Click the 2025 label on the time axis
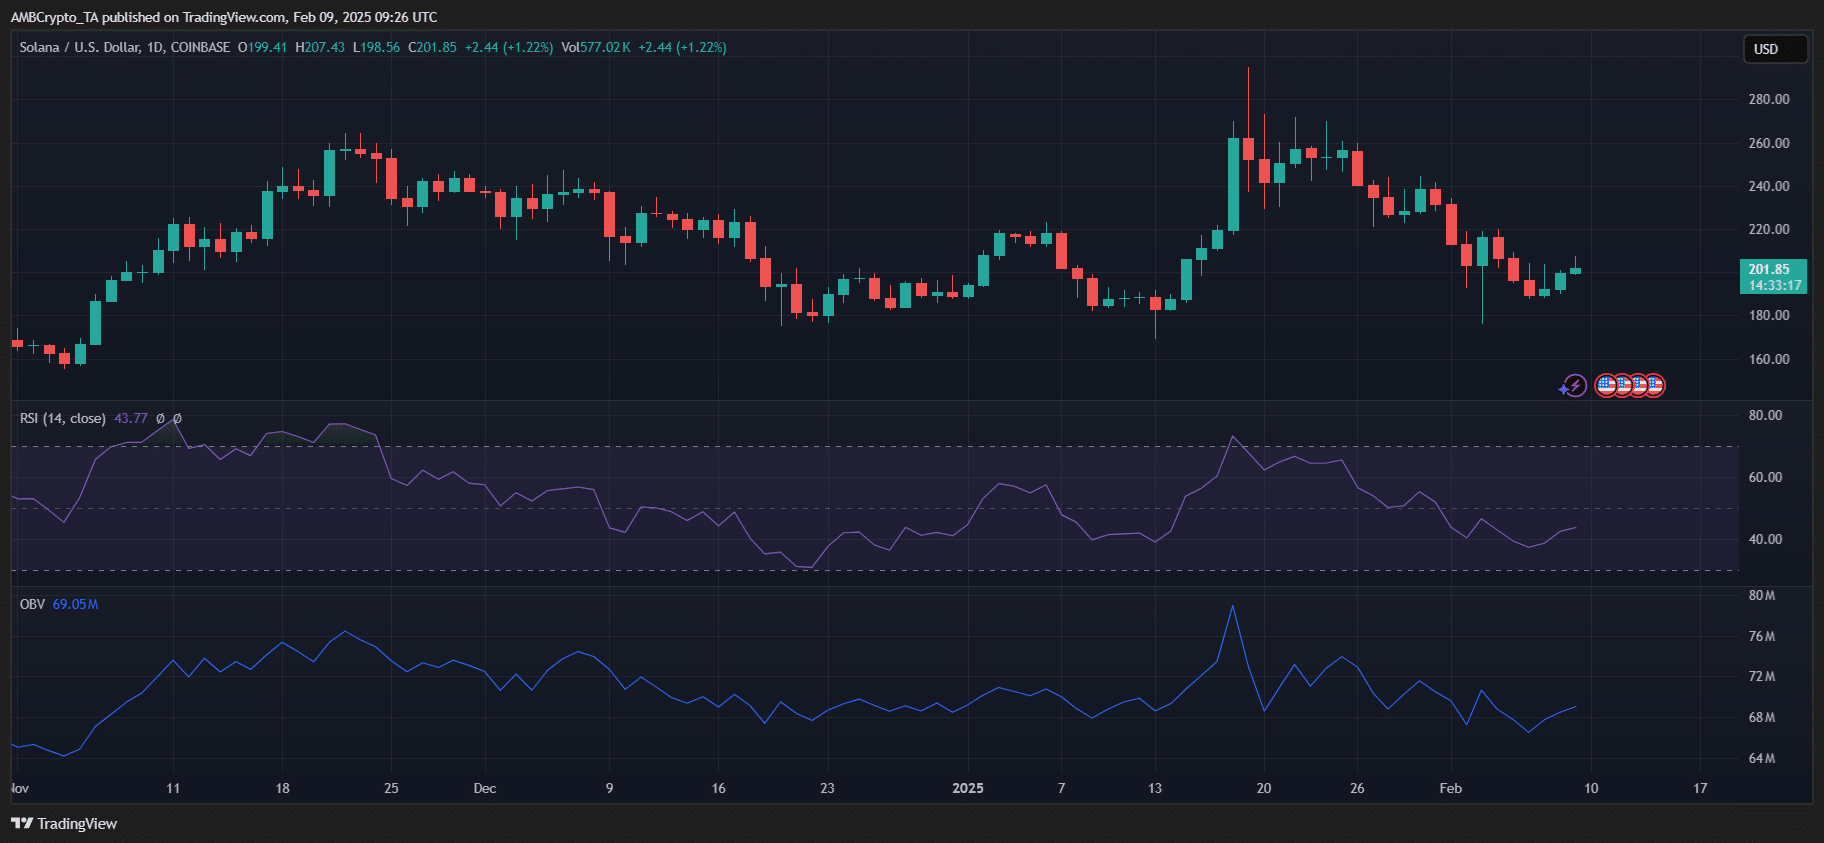Screen dimensions: 1824x843 967,788
